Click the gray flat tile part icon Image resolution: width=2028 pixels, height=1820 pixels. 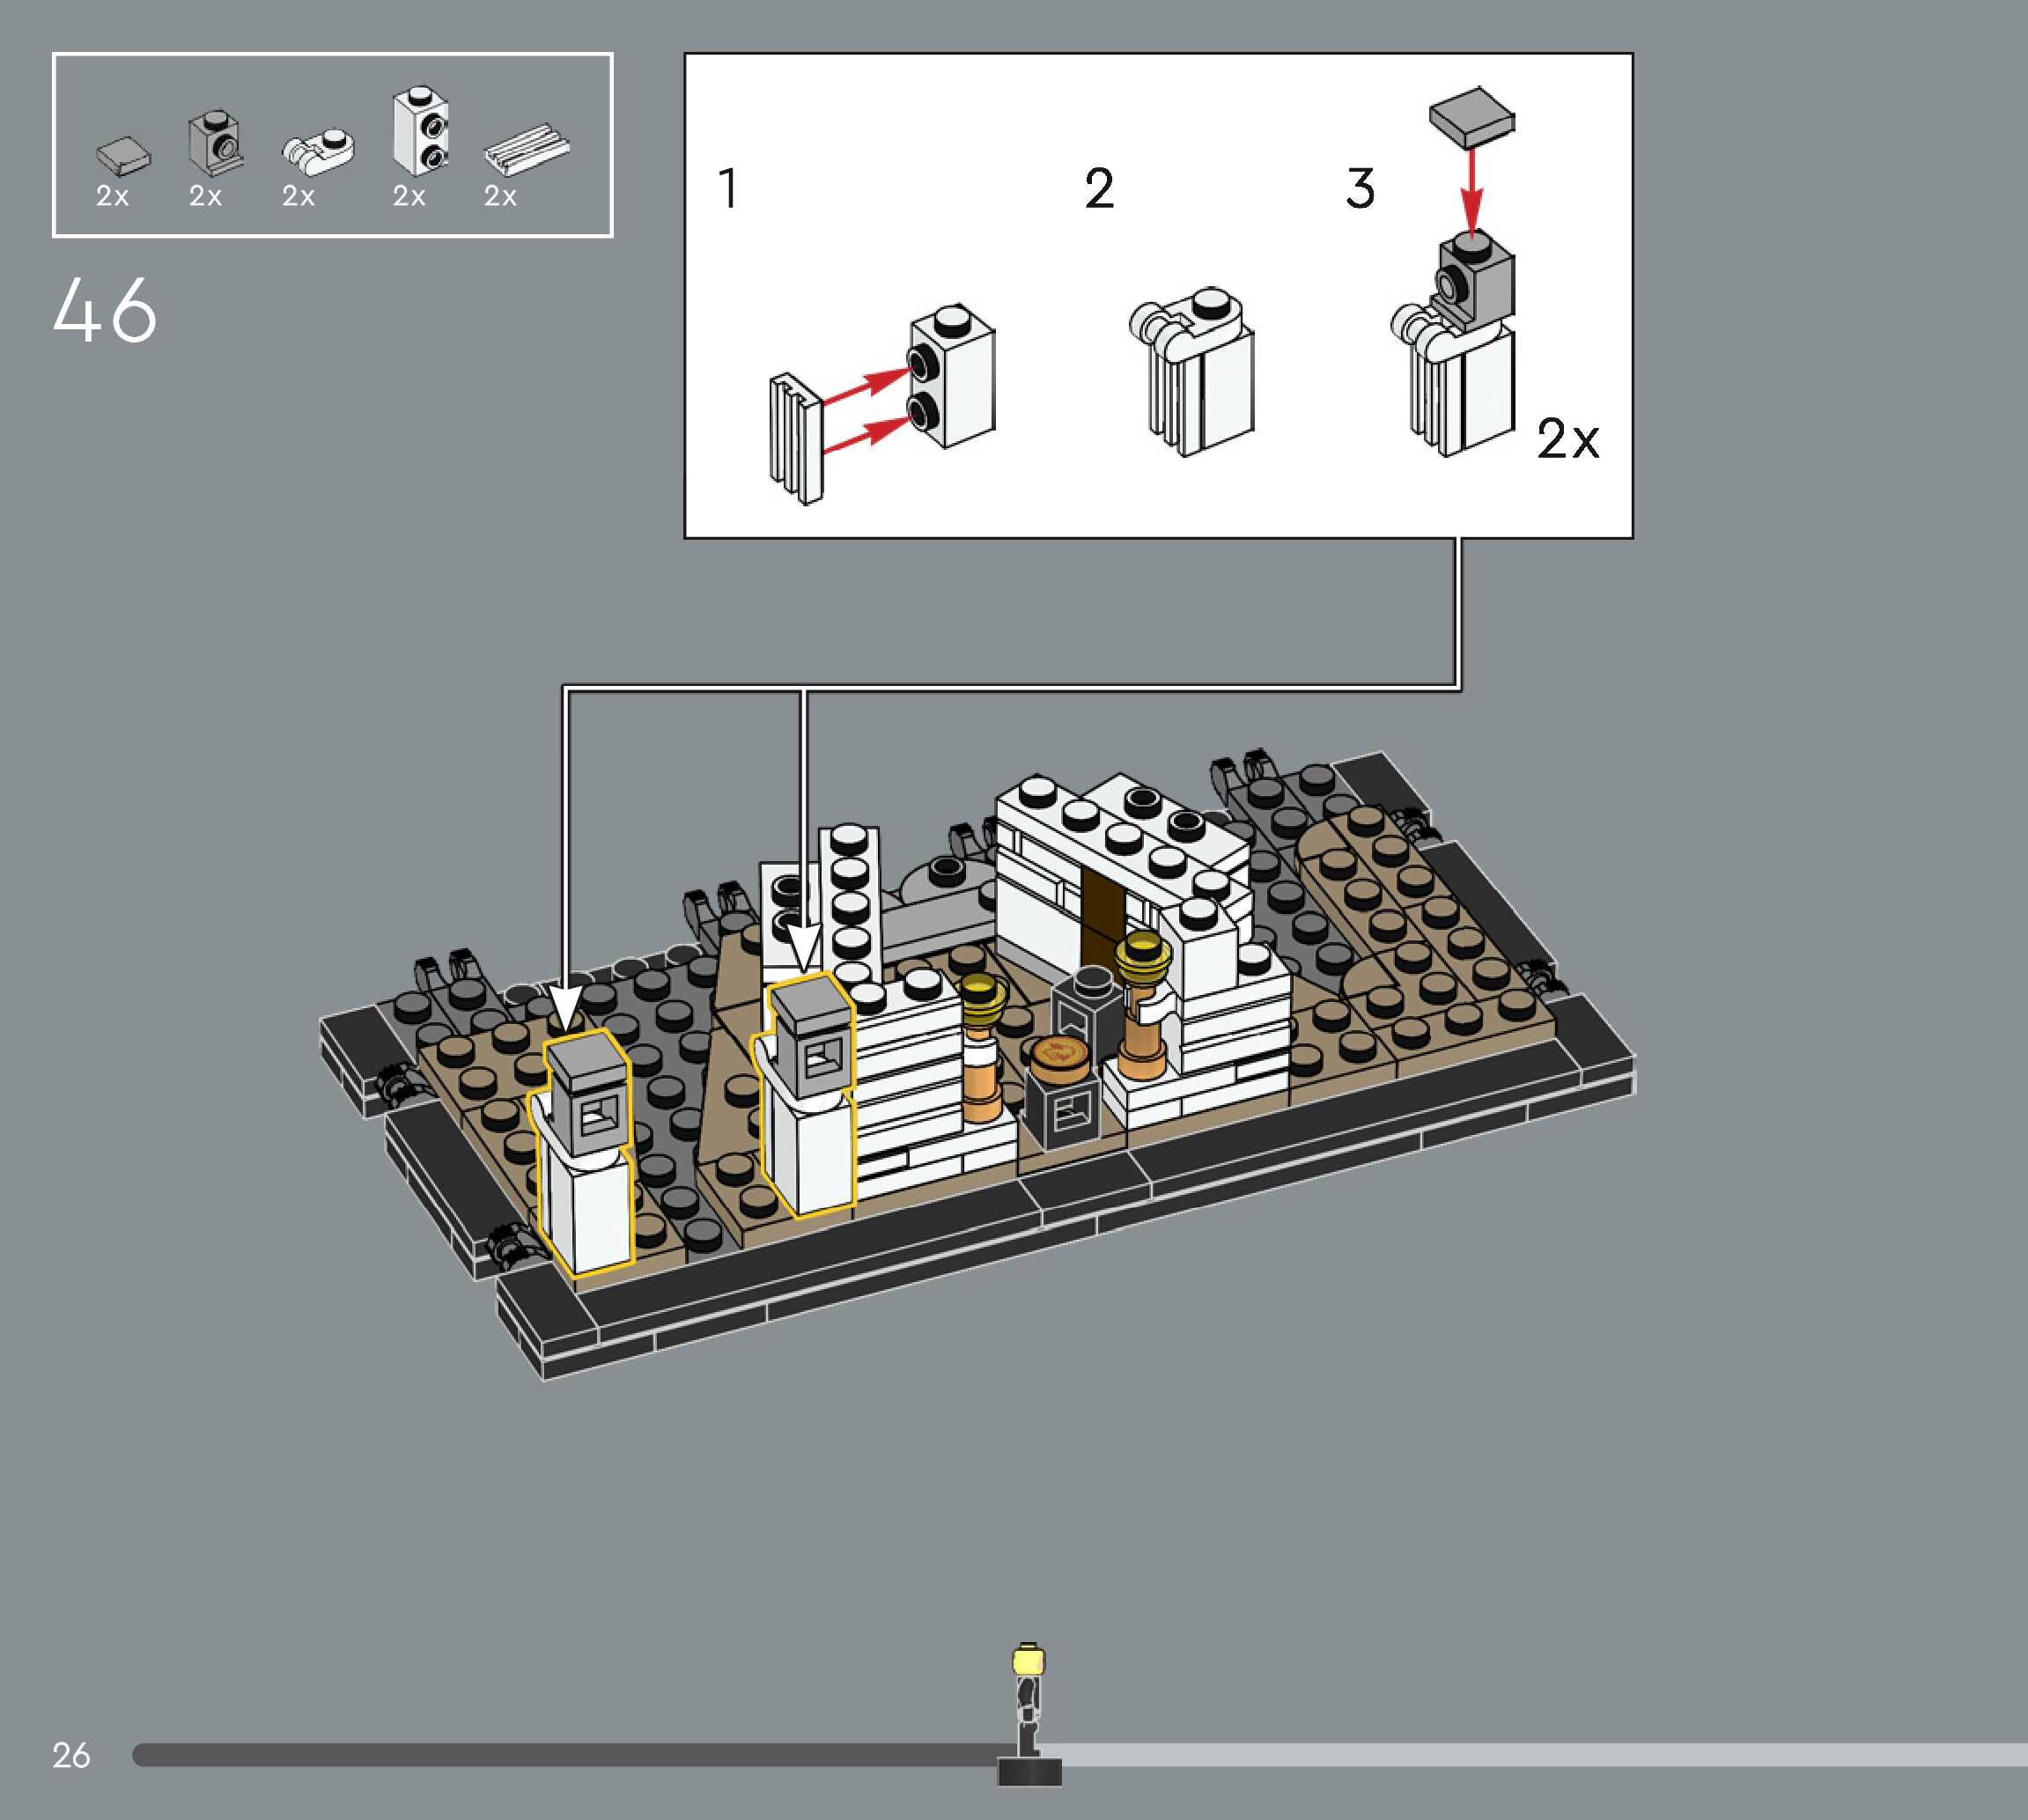pyautogui.click(x=123, y=155)
